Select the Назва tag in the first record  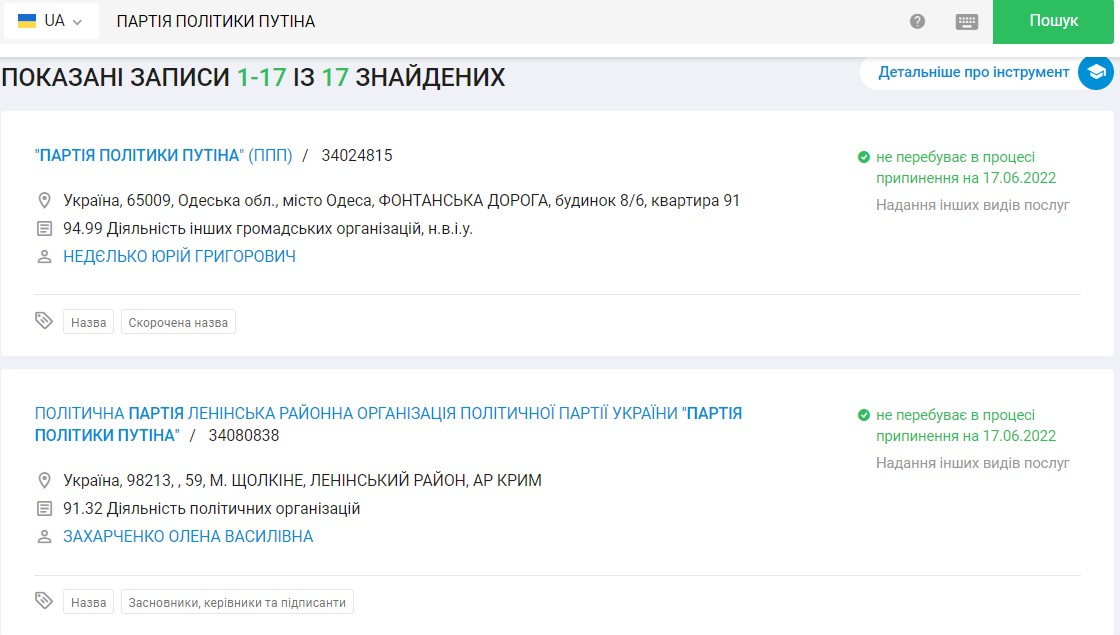(x=89, y=323)
